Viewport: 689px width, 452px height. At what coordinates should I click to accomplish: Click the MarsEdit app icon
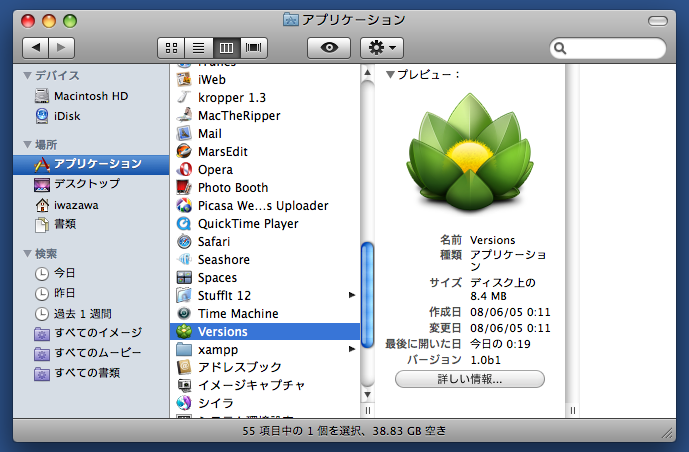click(184, 152)
